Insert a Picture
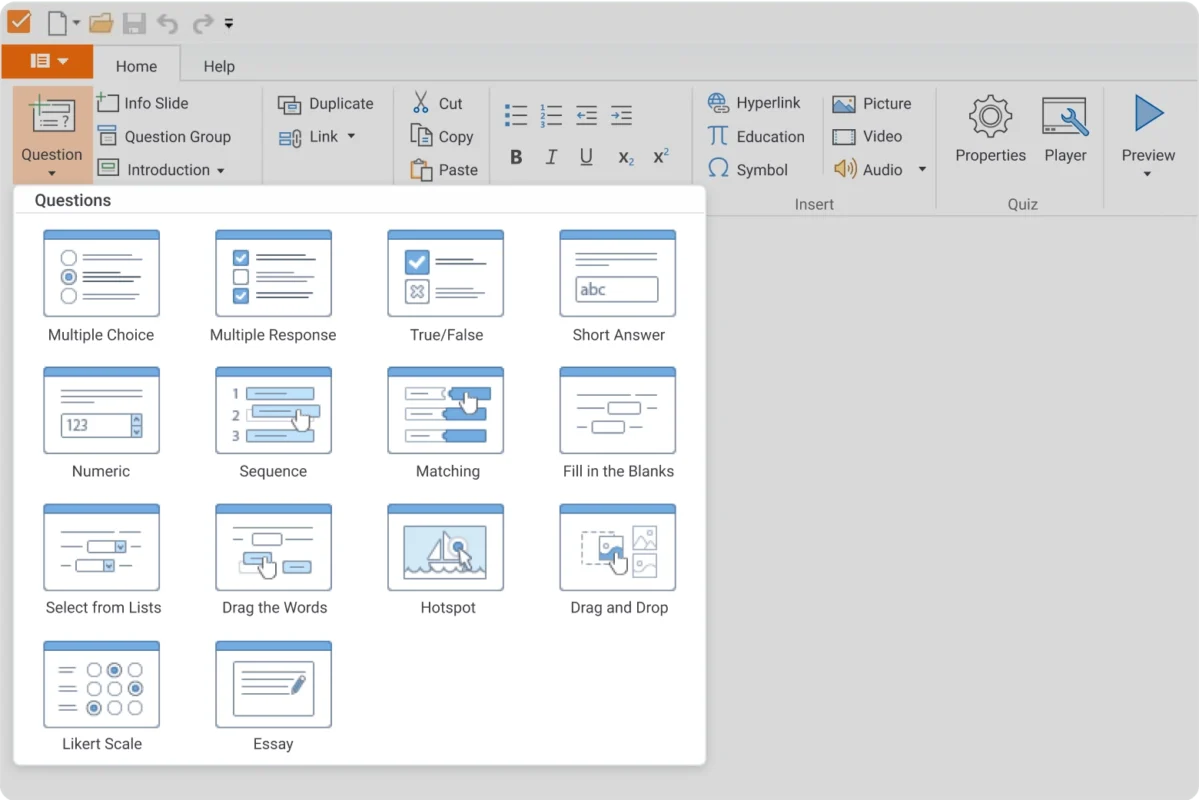Viewport: 1199px width, 800px height. pos(872,103)
